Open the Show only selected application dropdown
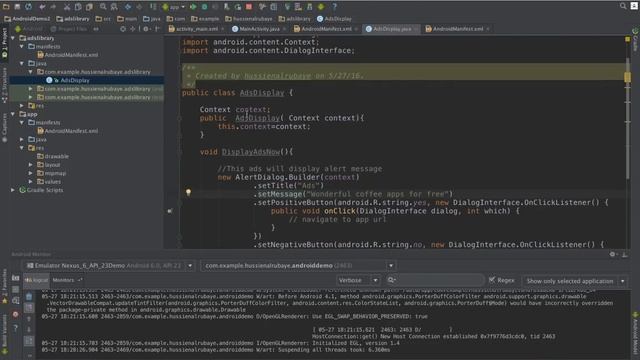Screen dimensions: 640x360 574,281
